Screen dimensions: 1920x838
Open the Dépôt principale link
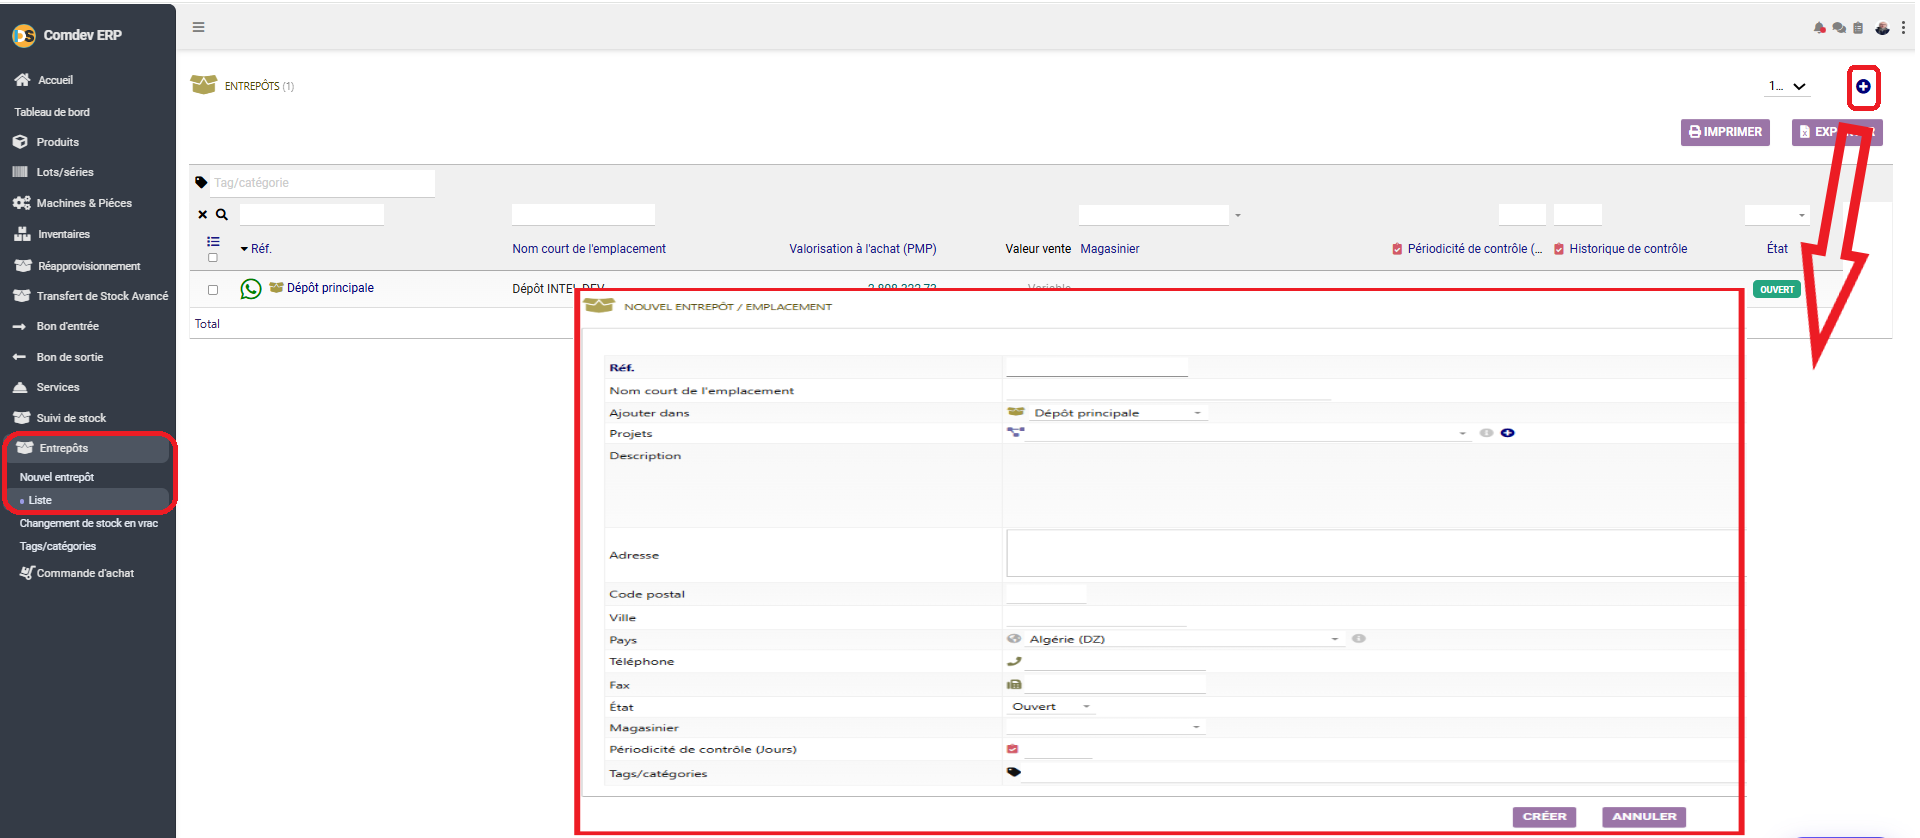click(x=330, y=288)
